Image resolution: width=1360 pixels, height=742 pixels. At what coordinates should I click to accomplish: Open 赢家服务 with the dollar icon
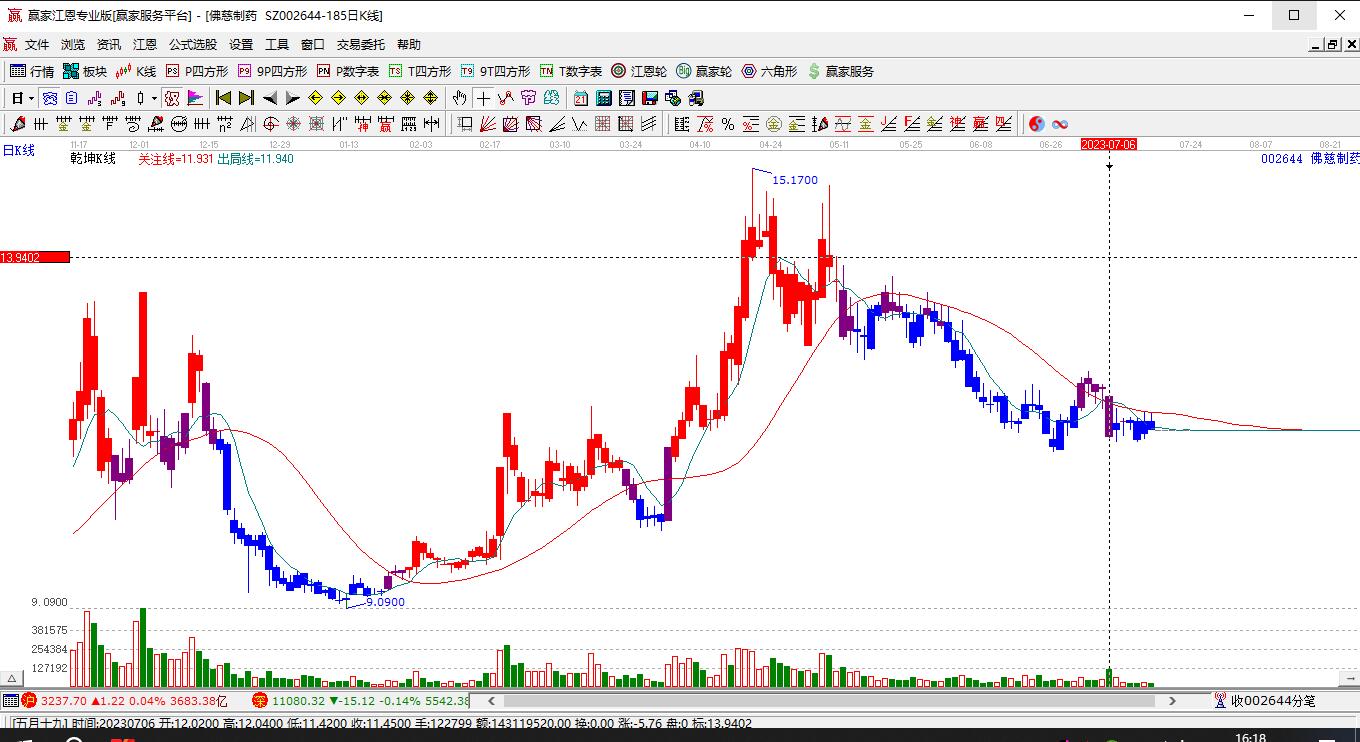840,71
